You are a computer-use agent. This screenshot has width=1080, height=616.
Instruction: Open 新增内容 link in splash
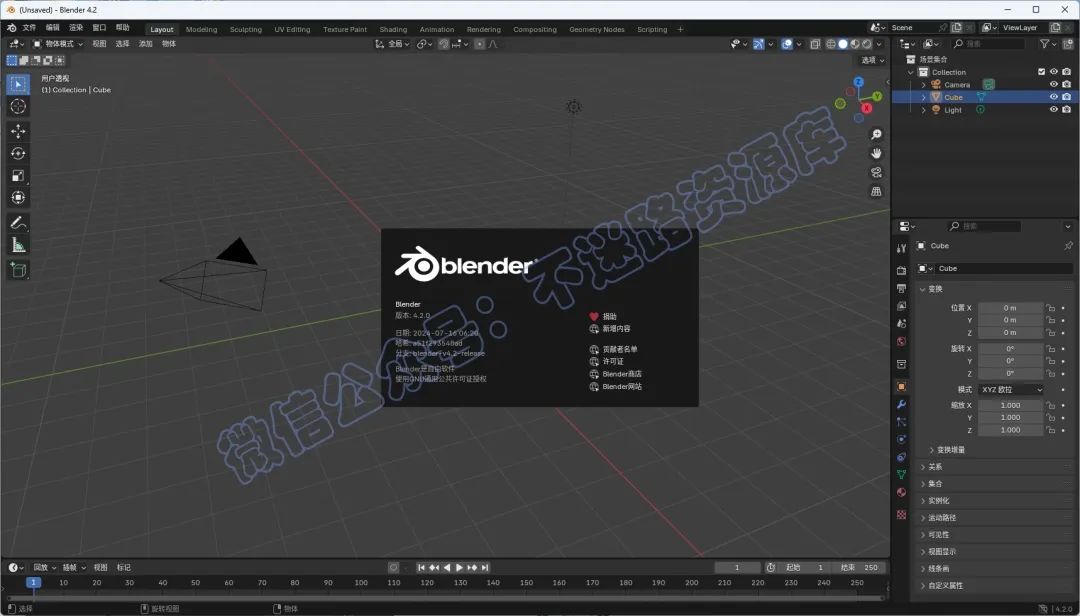(x=610, y=329)
